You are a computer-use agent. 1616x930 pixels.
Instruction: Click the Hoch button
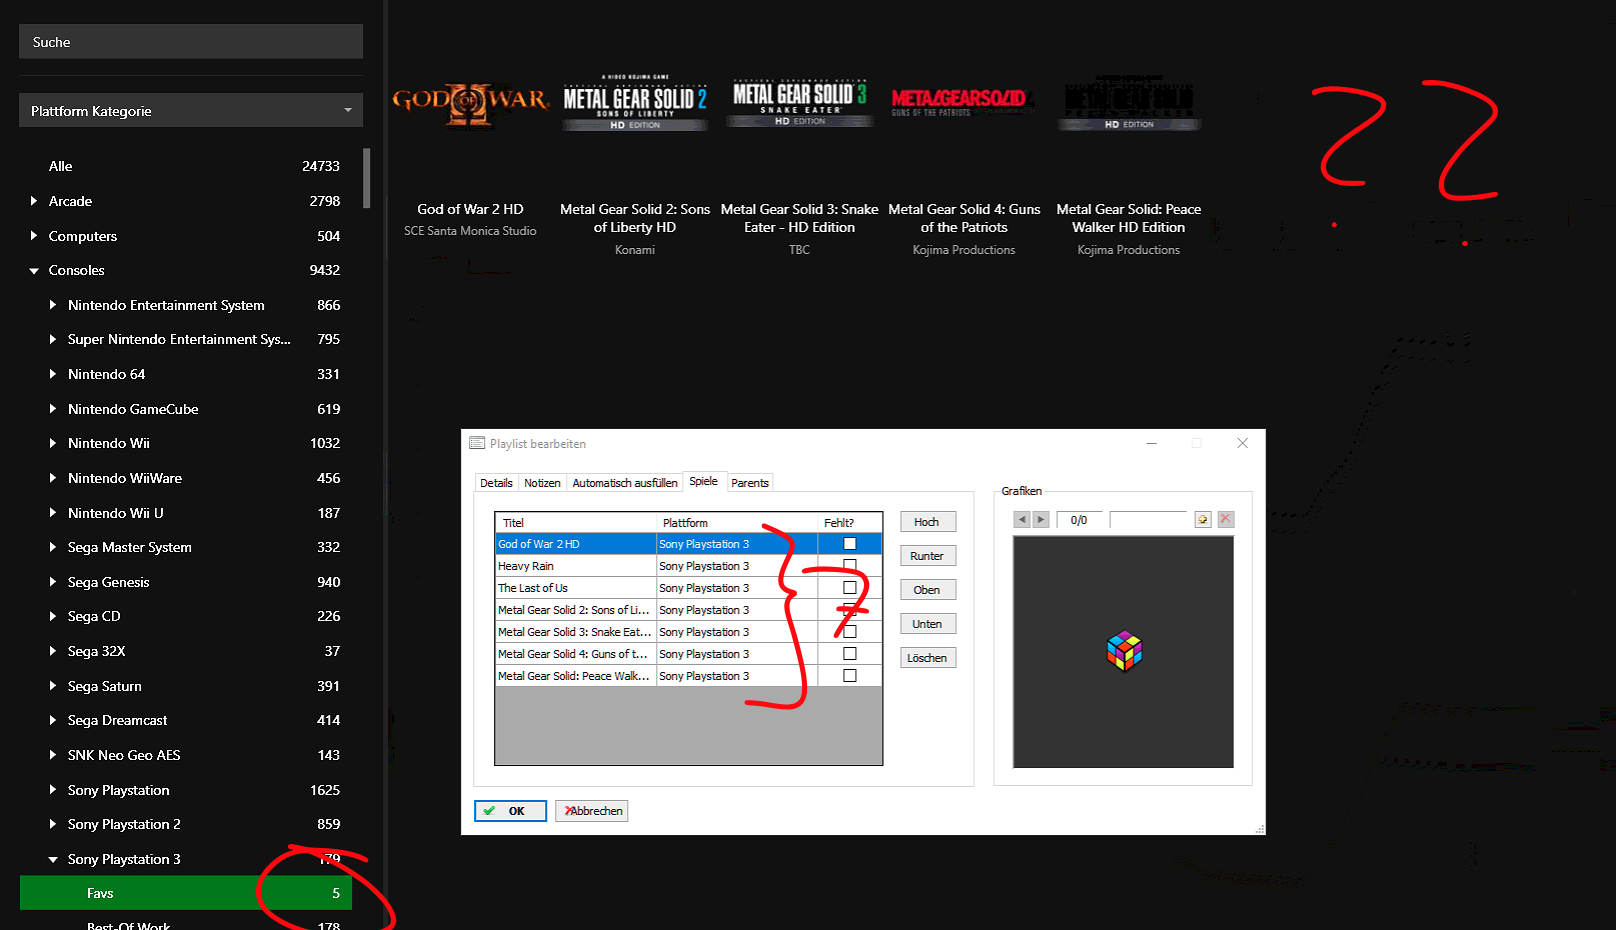[927, 522]
